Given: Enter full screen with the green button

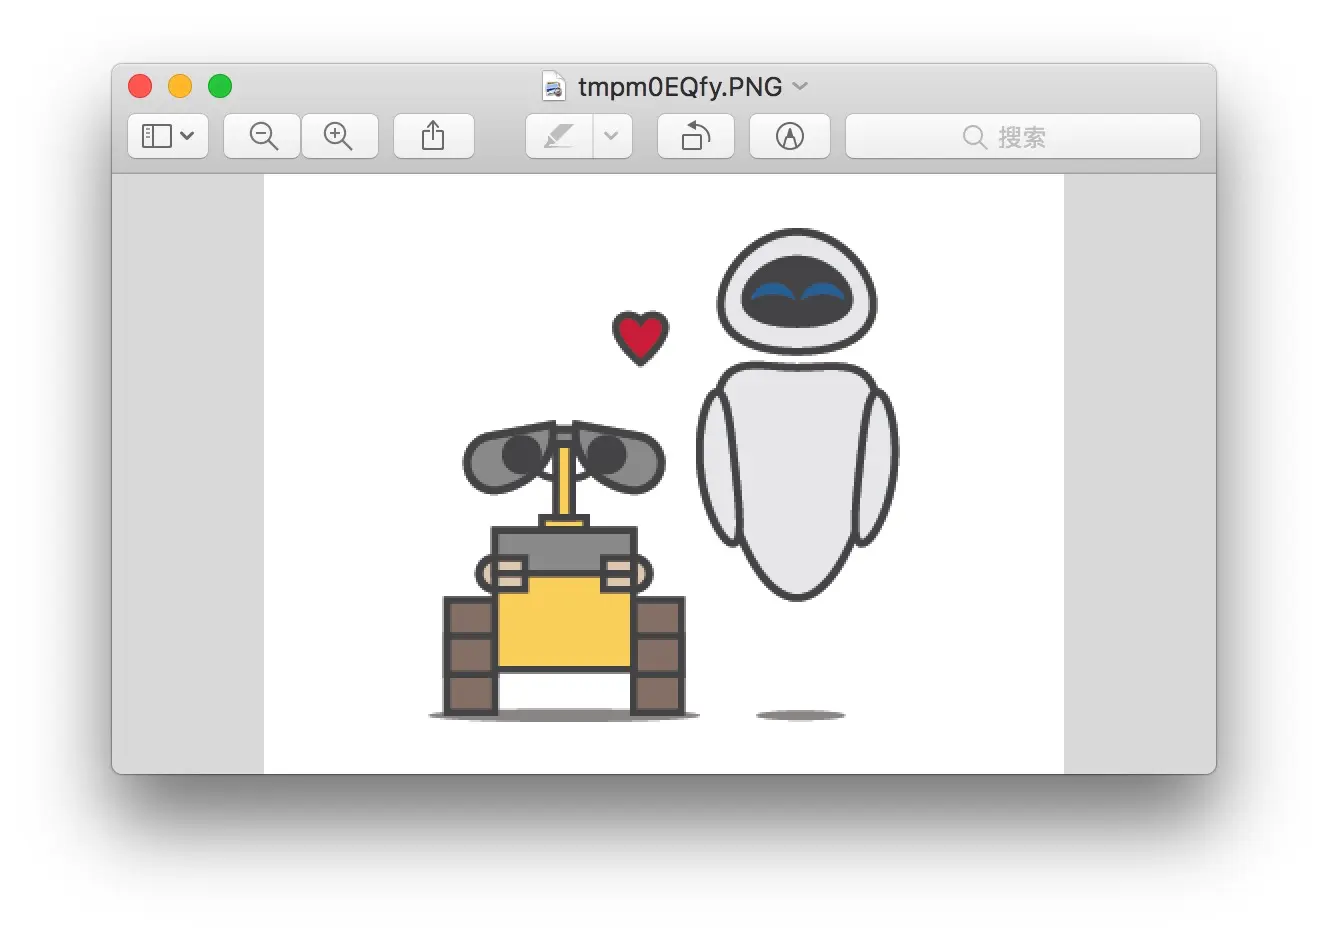Looking at the screenshot, I should point(220,87).
